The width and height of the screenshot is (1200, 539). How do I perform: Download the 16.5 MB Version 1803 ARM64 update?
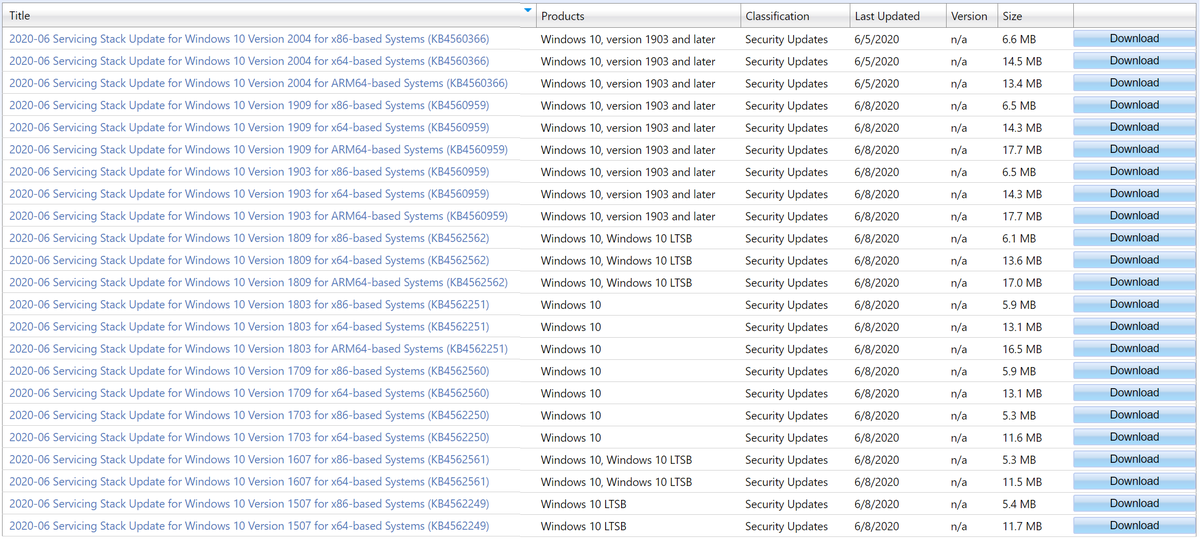tap(1134, 349)
